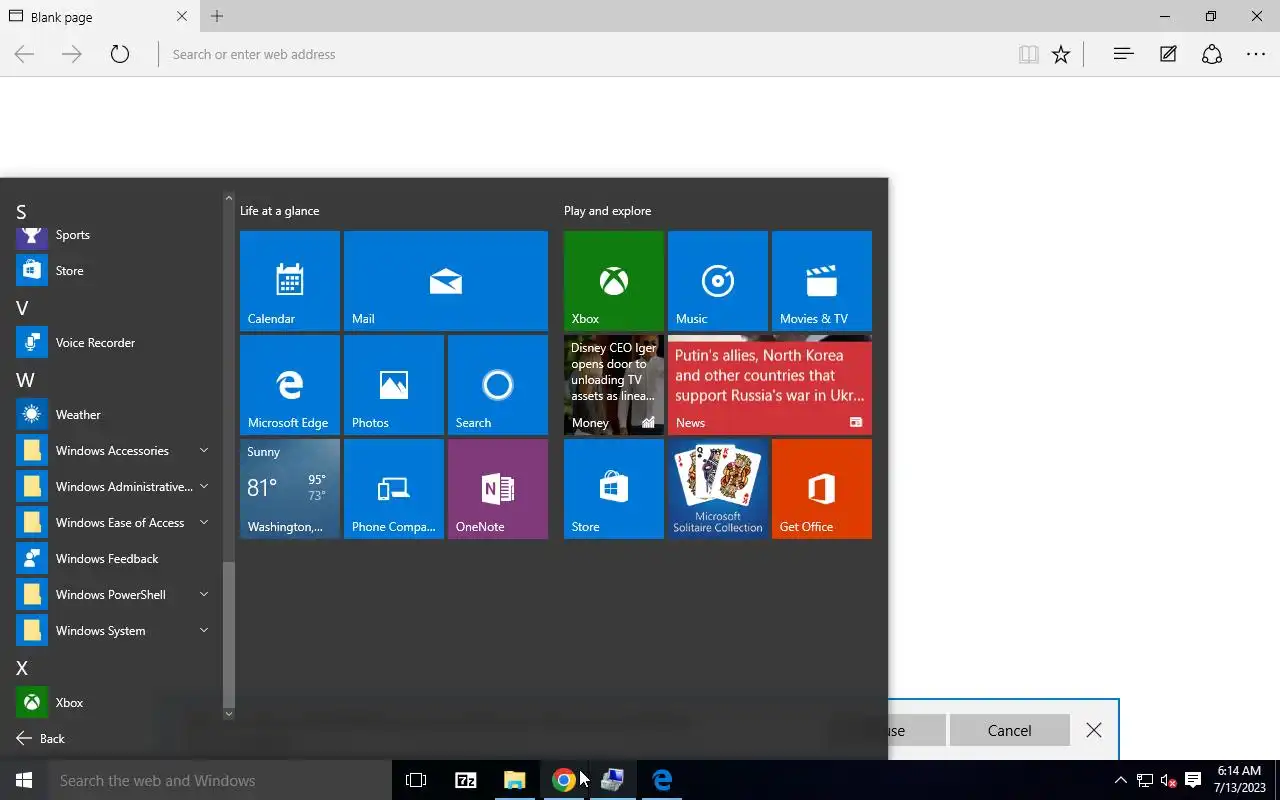This screenshot has height=800, width=1280.
Task: Click the apps list scrollbar thumb
Action: (x=228, y=634)
